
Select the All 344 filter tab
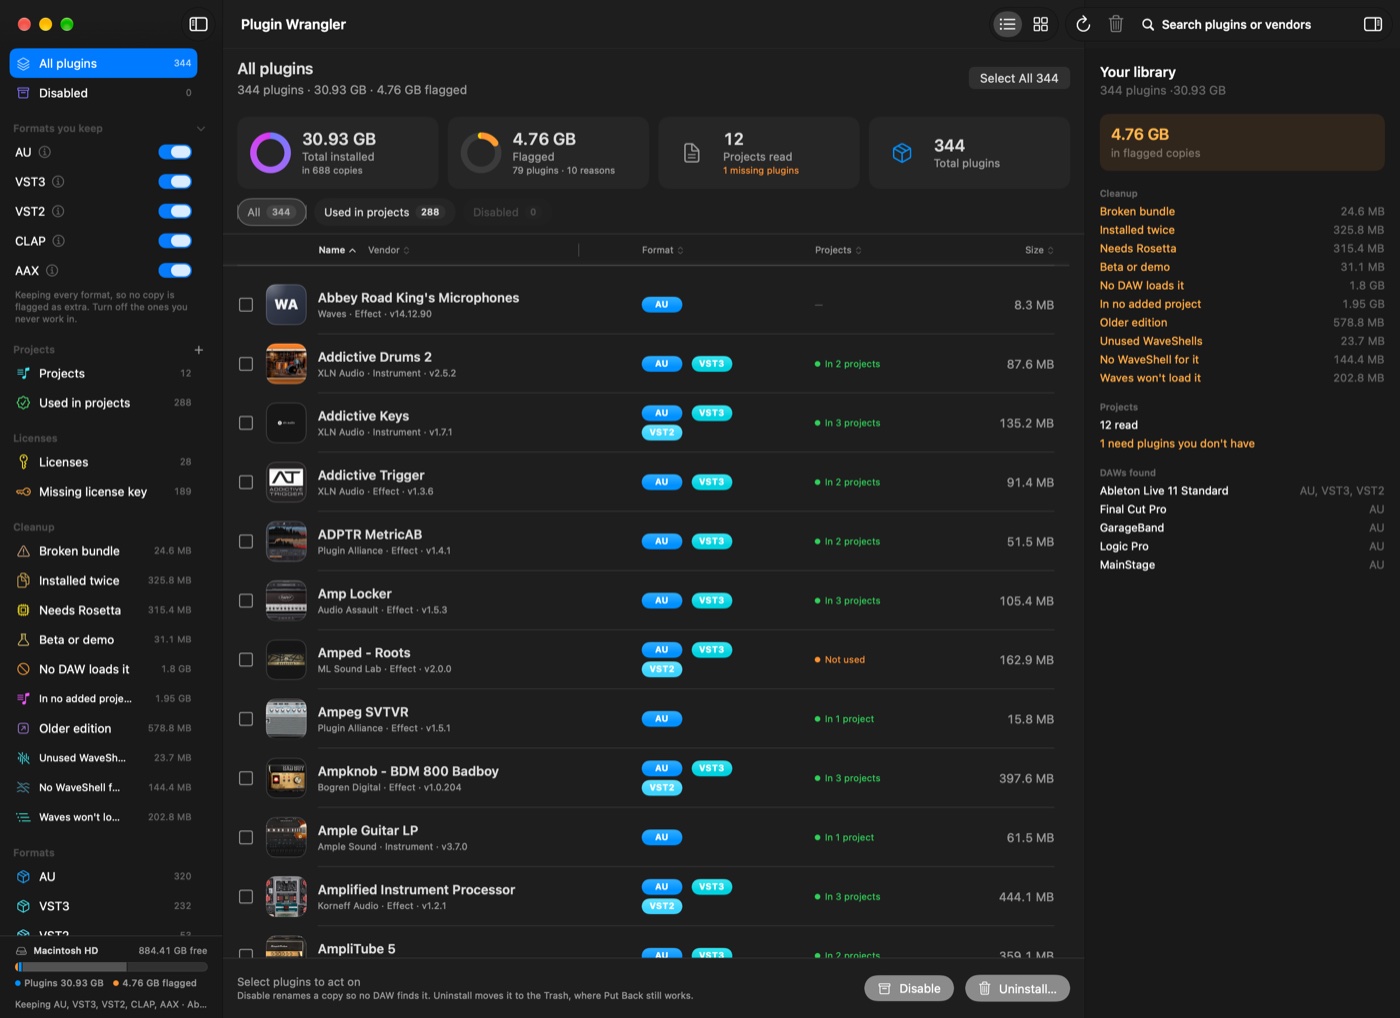[272, 212]
